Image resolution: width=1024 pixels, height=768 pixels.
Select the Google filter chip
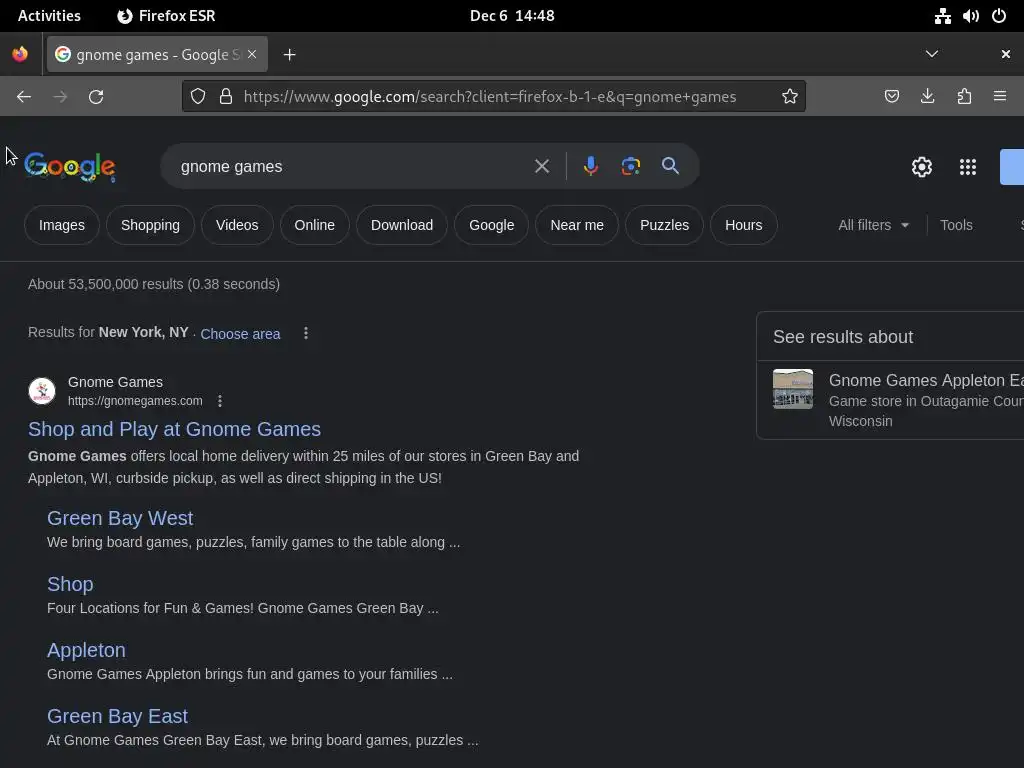[492, 225]
